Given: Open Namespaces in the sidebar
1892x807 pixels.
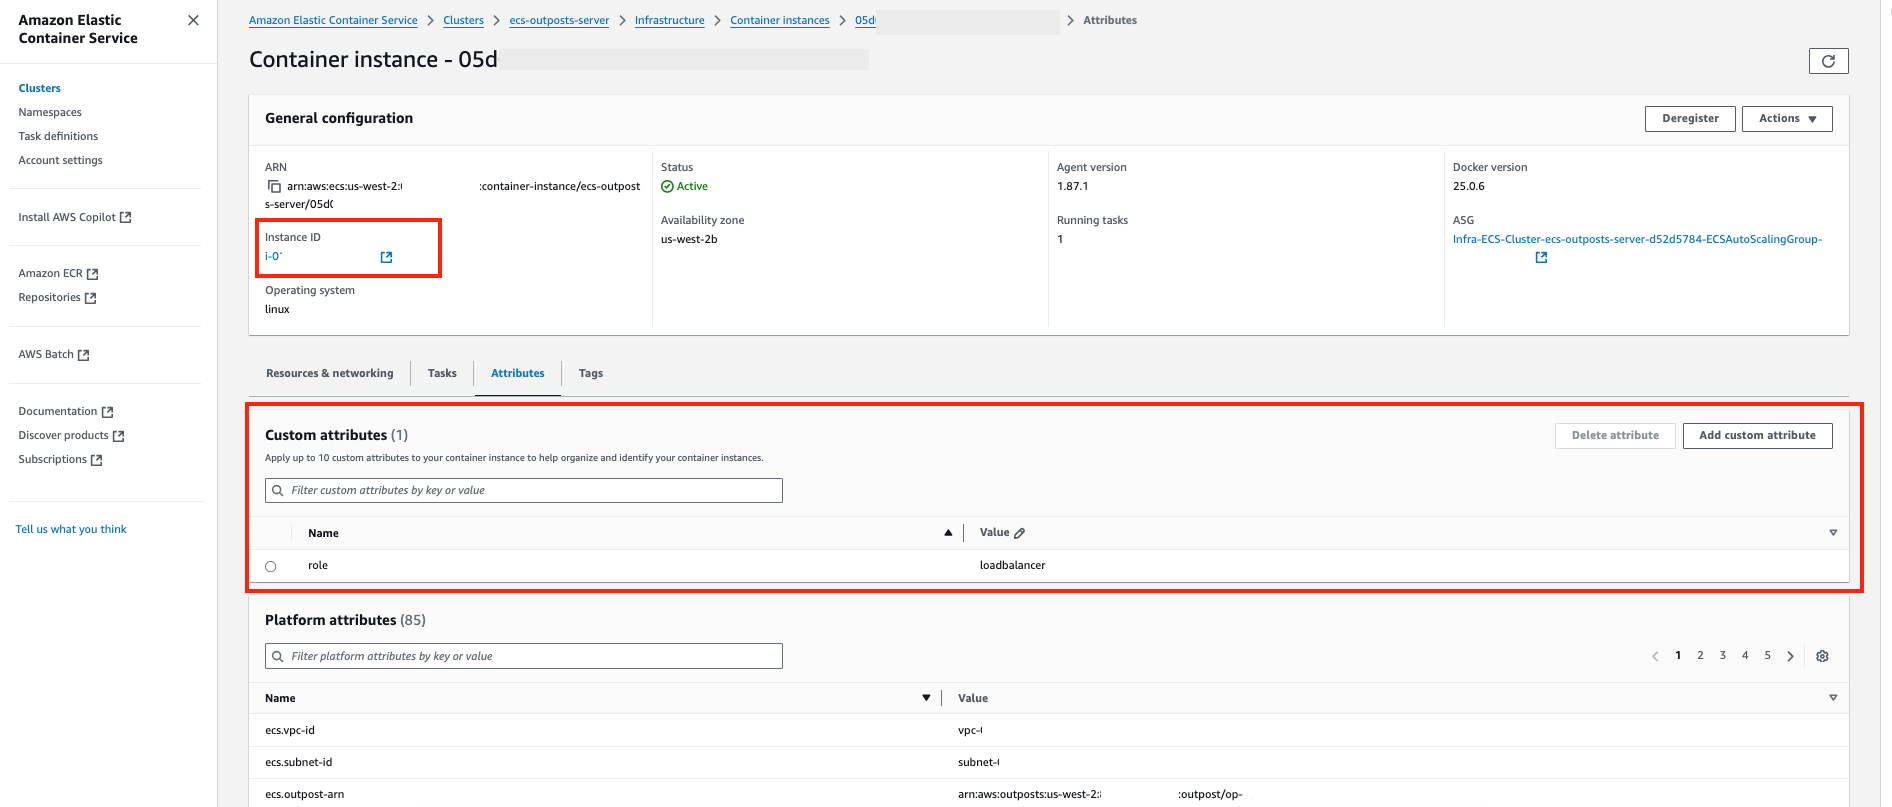Looking at the screenshot, I should click(50, 112).
